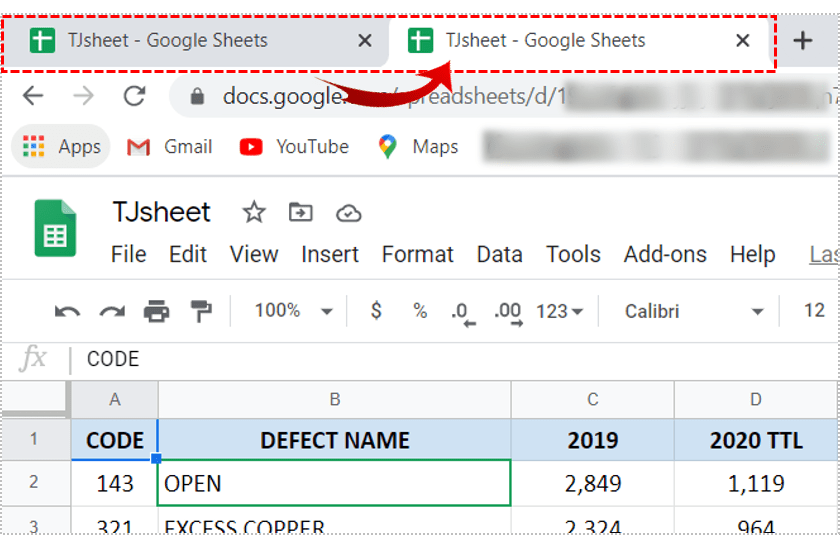Format as currency with dollar icon
This screenshot has width=840, height=535.
tap(376, 311)
